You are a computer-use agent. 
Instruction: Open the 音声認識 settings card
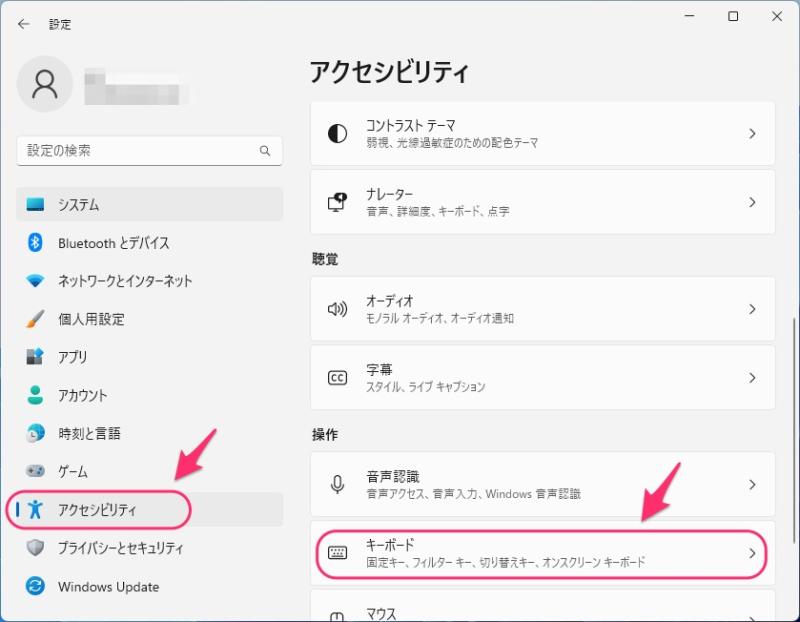click(x=543, y=484)
